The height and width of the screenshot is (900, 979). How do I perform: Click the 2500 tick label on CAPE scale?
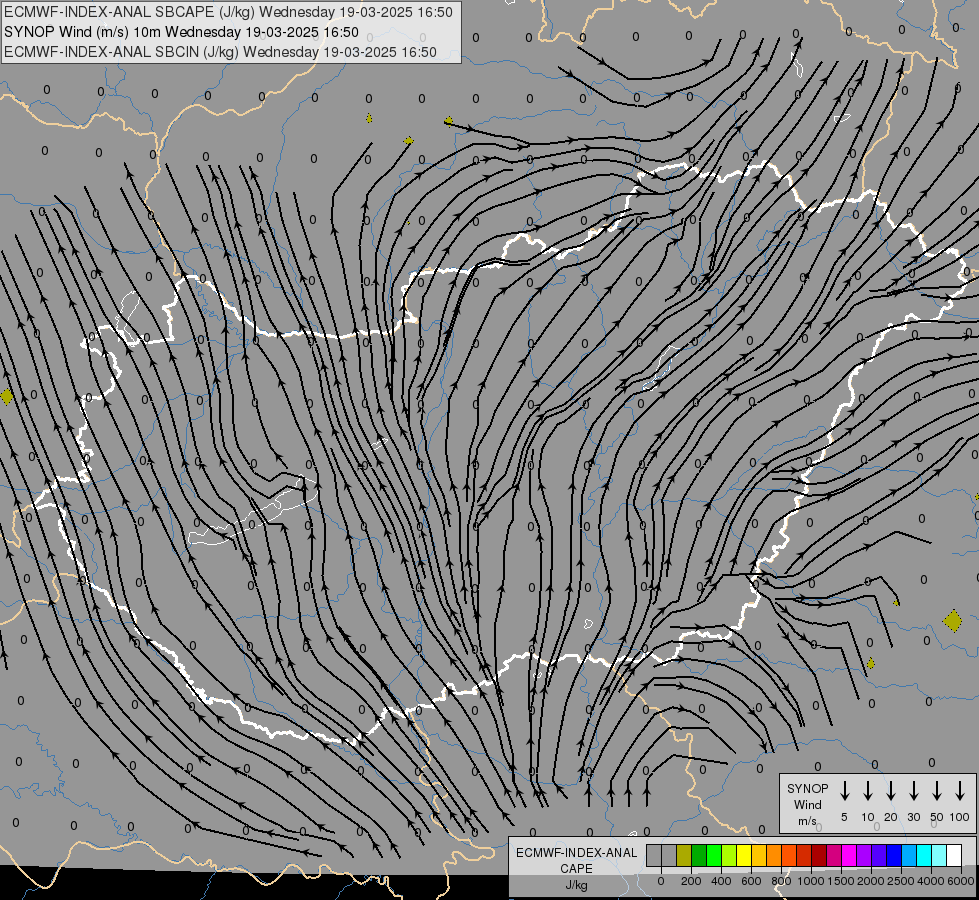pyautogui.click(x=900, y=881)
